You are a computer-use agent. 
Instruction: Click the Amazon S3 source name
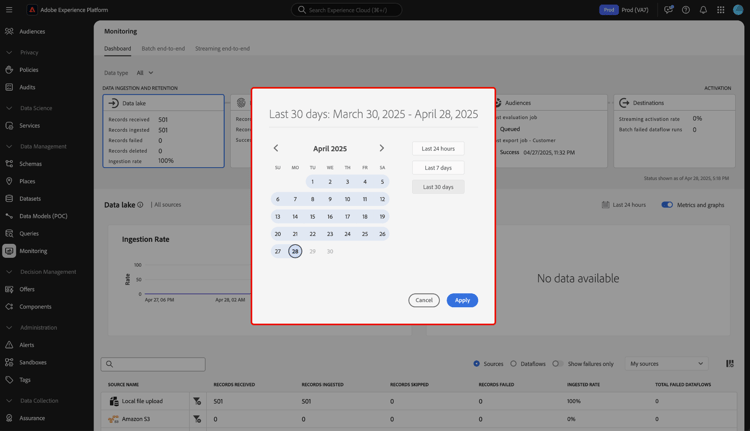click(x=136, y=419)
